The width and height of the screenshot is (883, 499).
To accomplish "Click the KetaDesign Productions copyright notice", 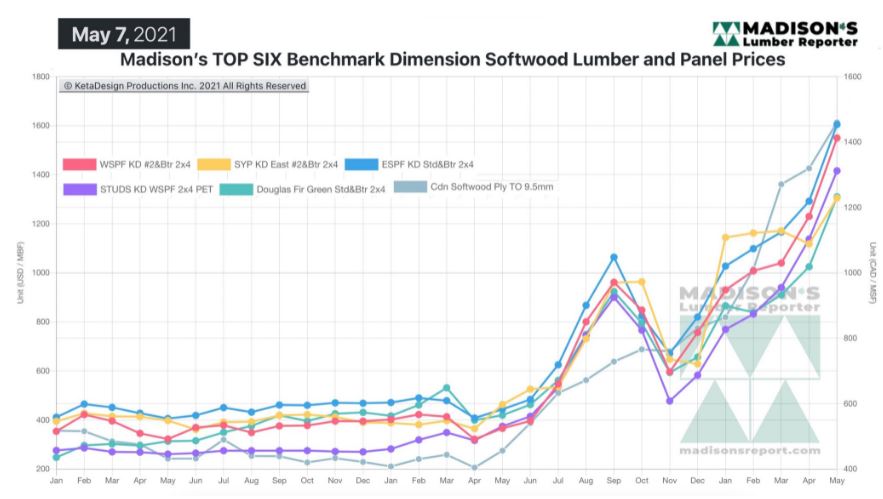I will pyautogui.click(x=184, y=86).
